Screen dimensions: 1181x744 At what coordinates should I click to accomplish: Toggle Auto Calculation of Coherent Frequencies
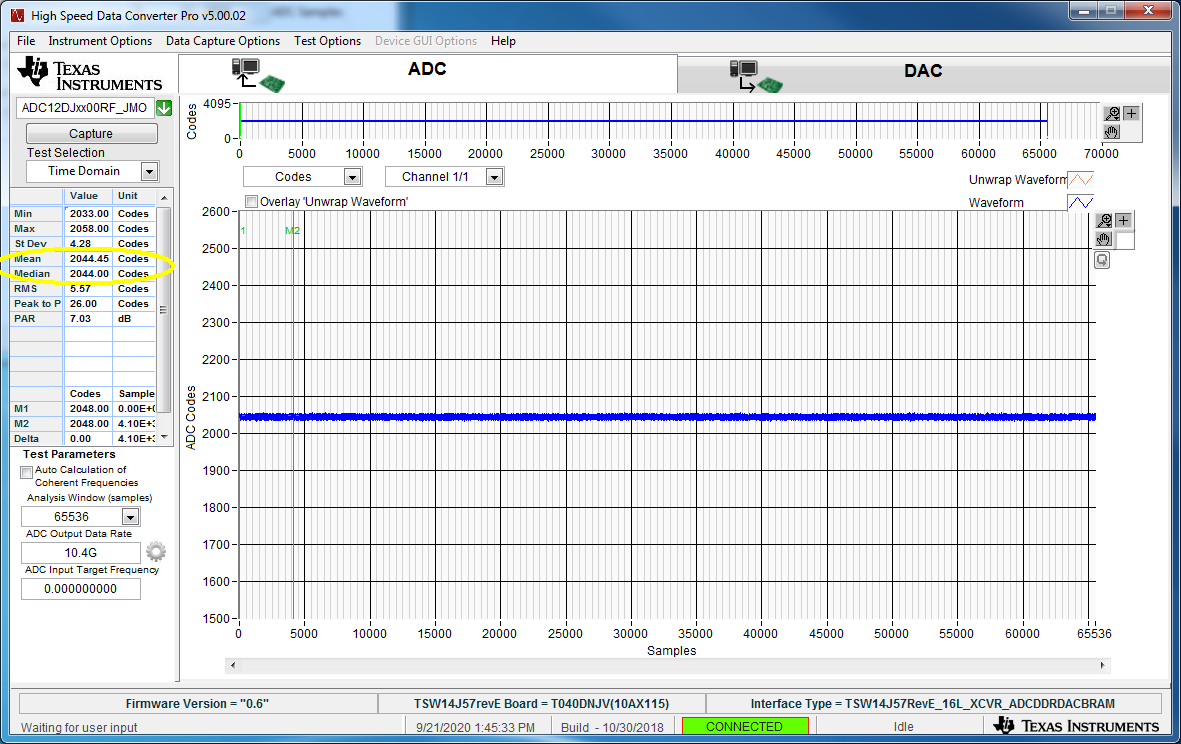point(26,472)
